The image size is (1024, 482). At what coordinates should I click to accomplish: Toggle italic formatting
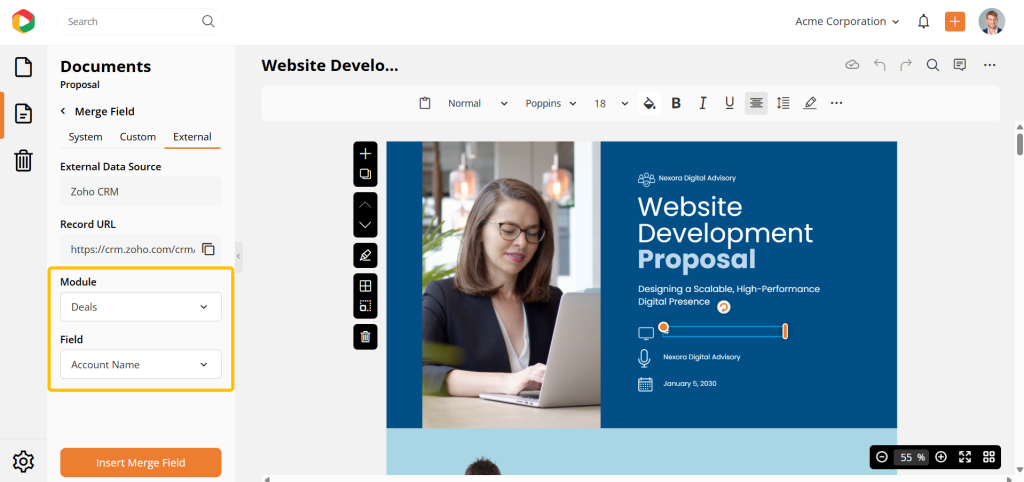[x=703, y=103]
